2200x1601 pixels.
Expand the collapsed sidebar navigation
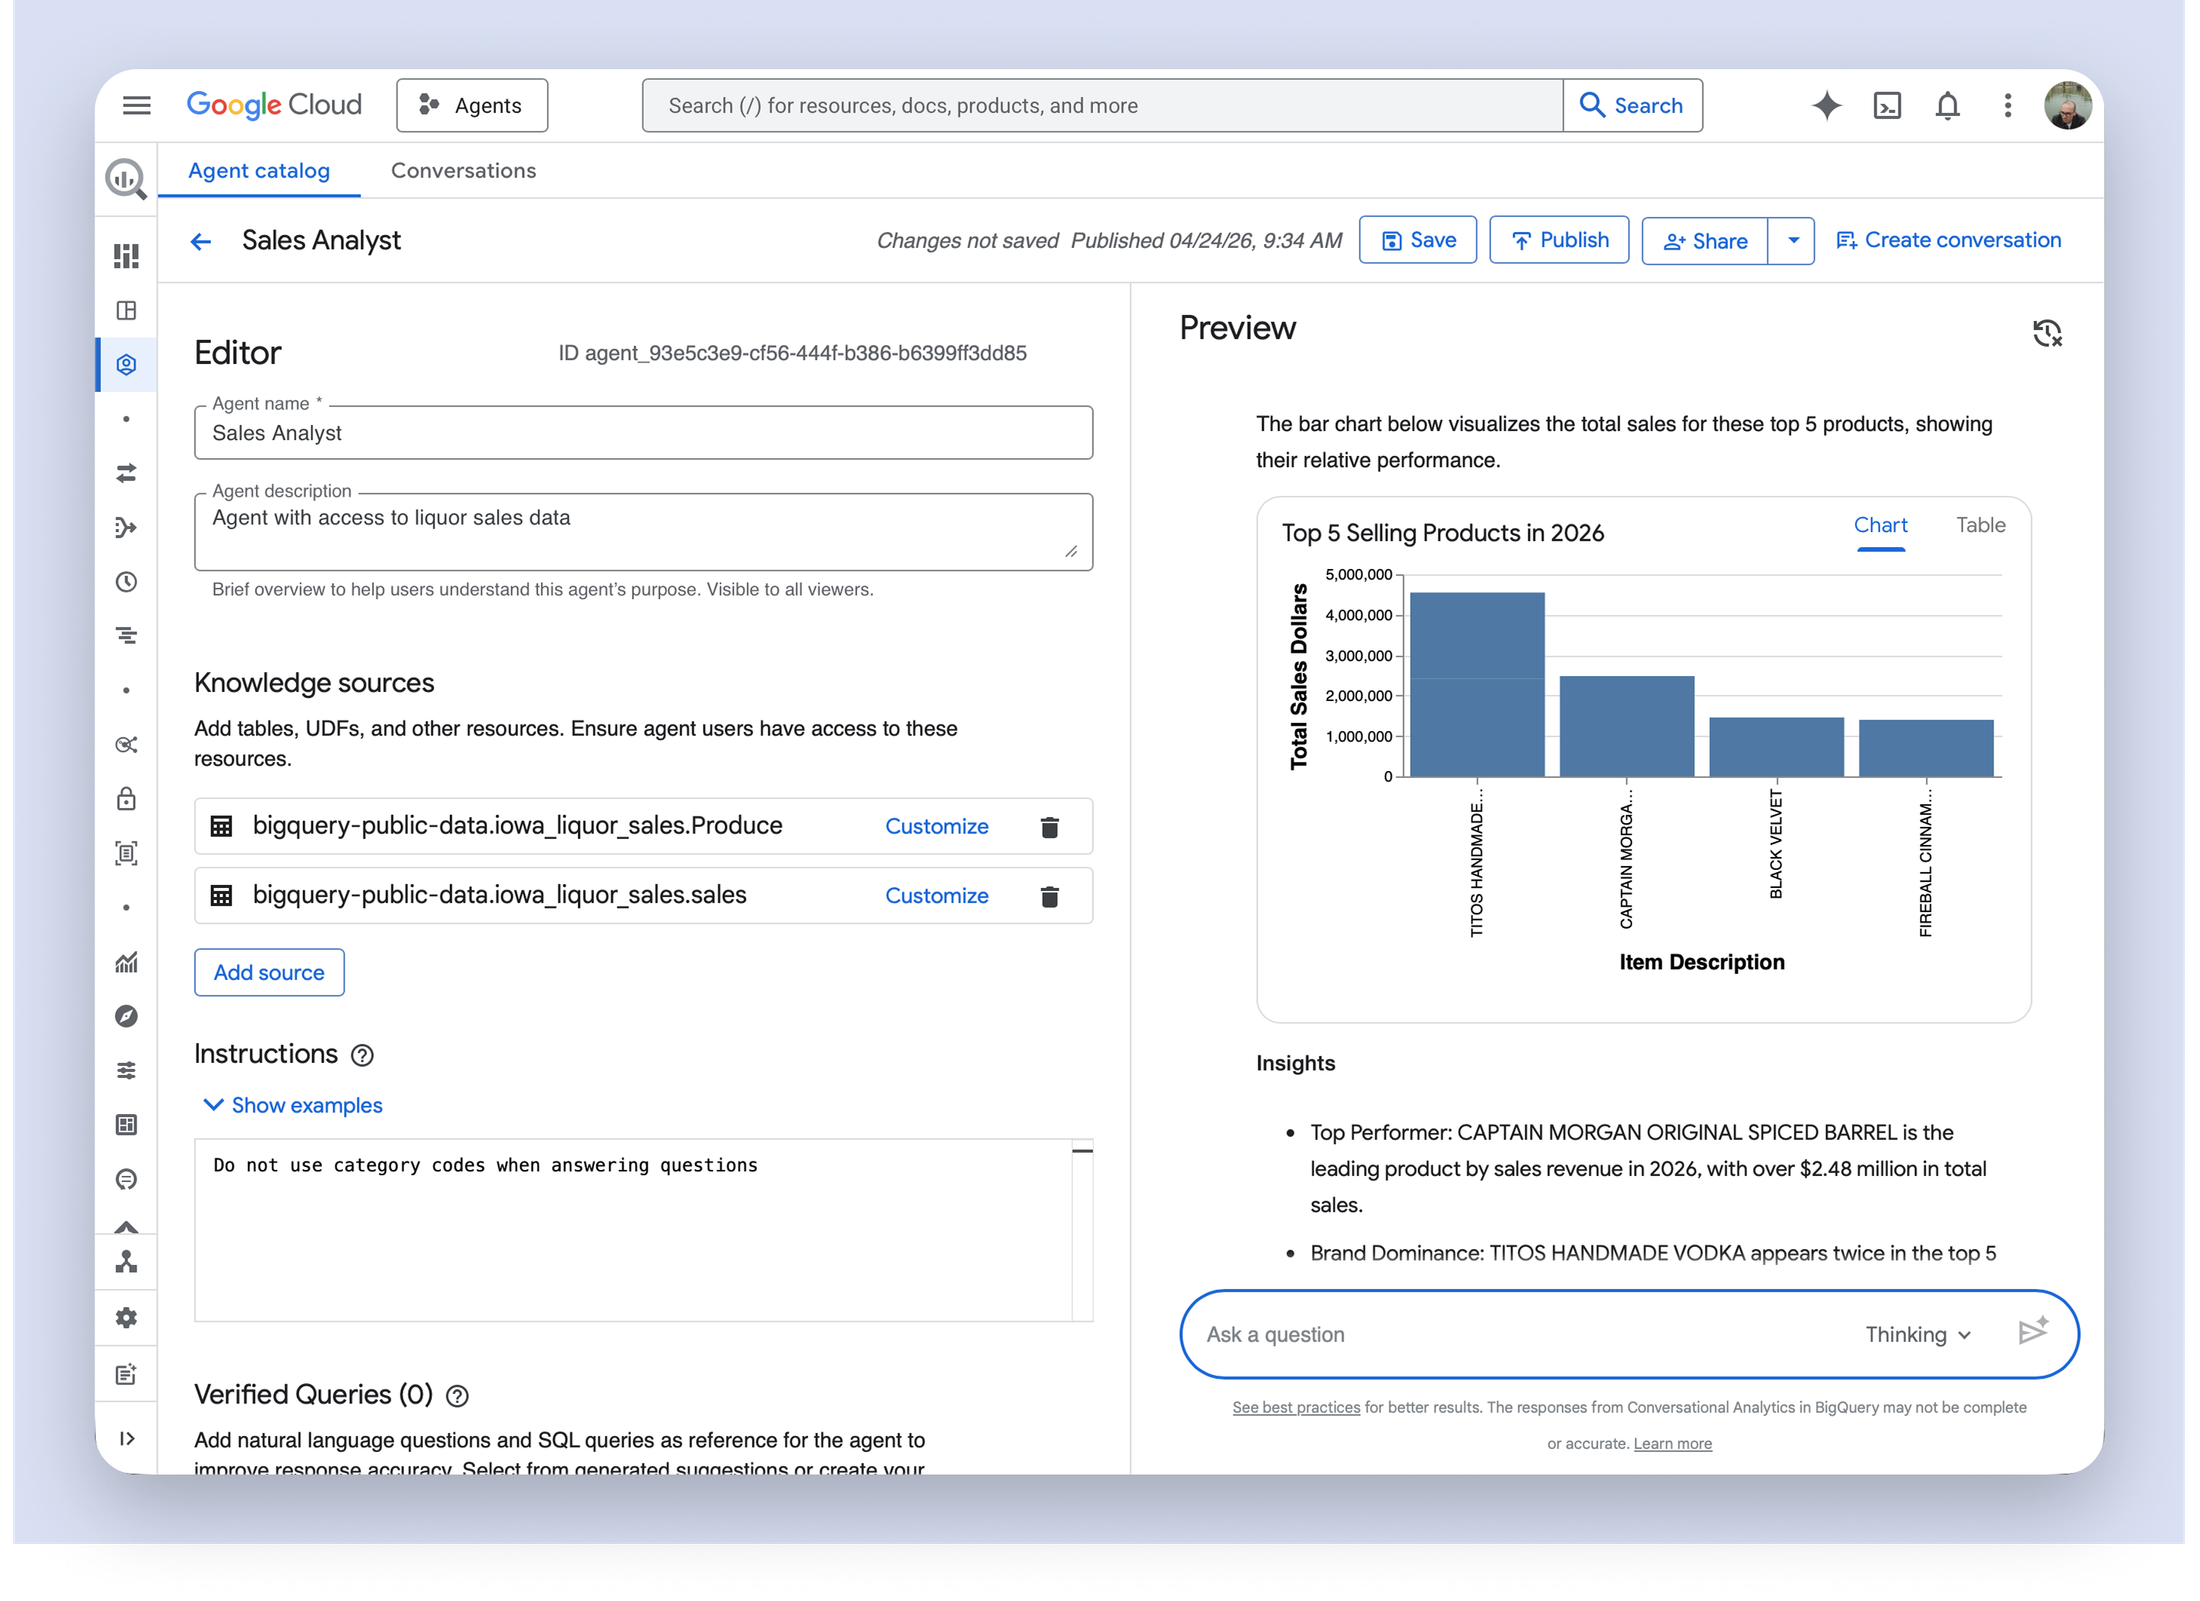(x=127, y=1438)
